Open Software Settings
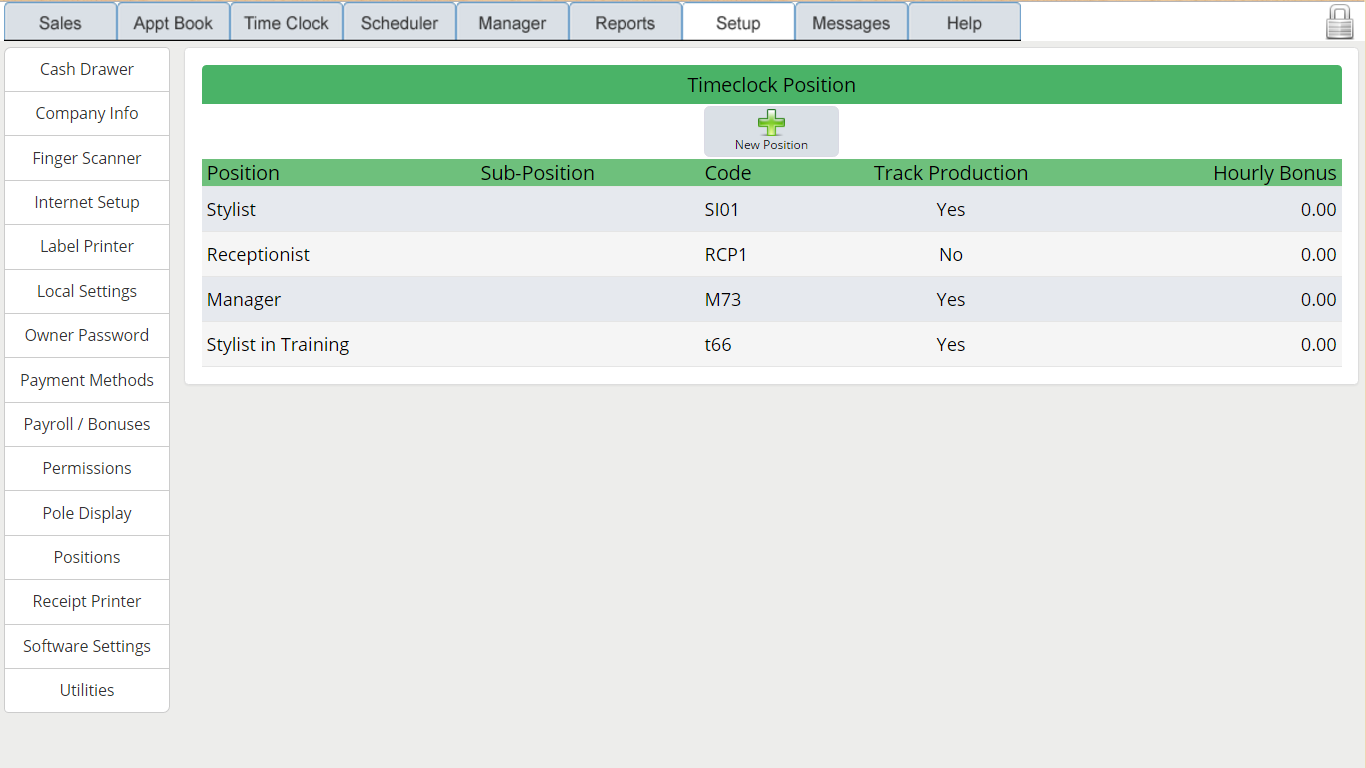Image resolution: width=1366 pixels, height=768 pixels. [x=87, y=646]
